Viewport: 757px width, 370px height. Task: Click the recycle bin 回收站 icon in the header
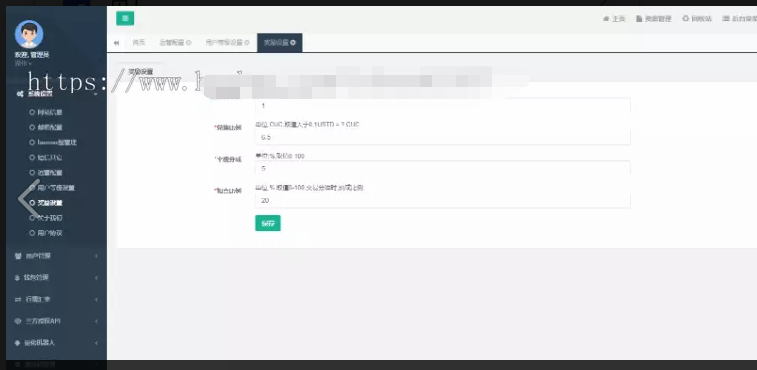(686, 18)
